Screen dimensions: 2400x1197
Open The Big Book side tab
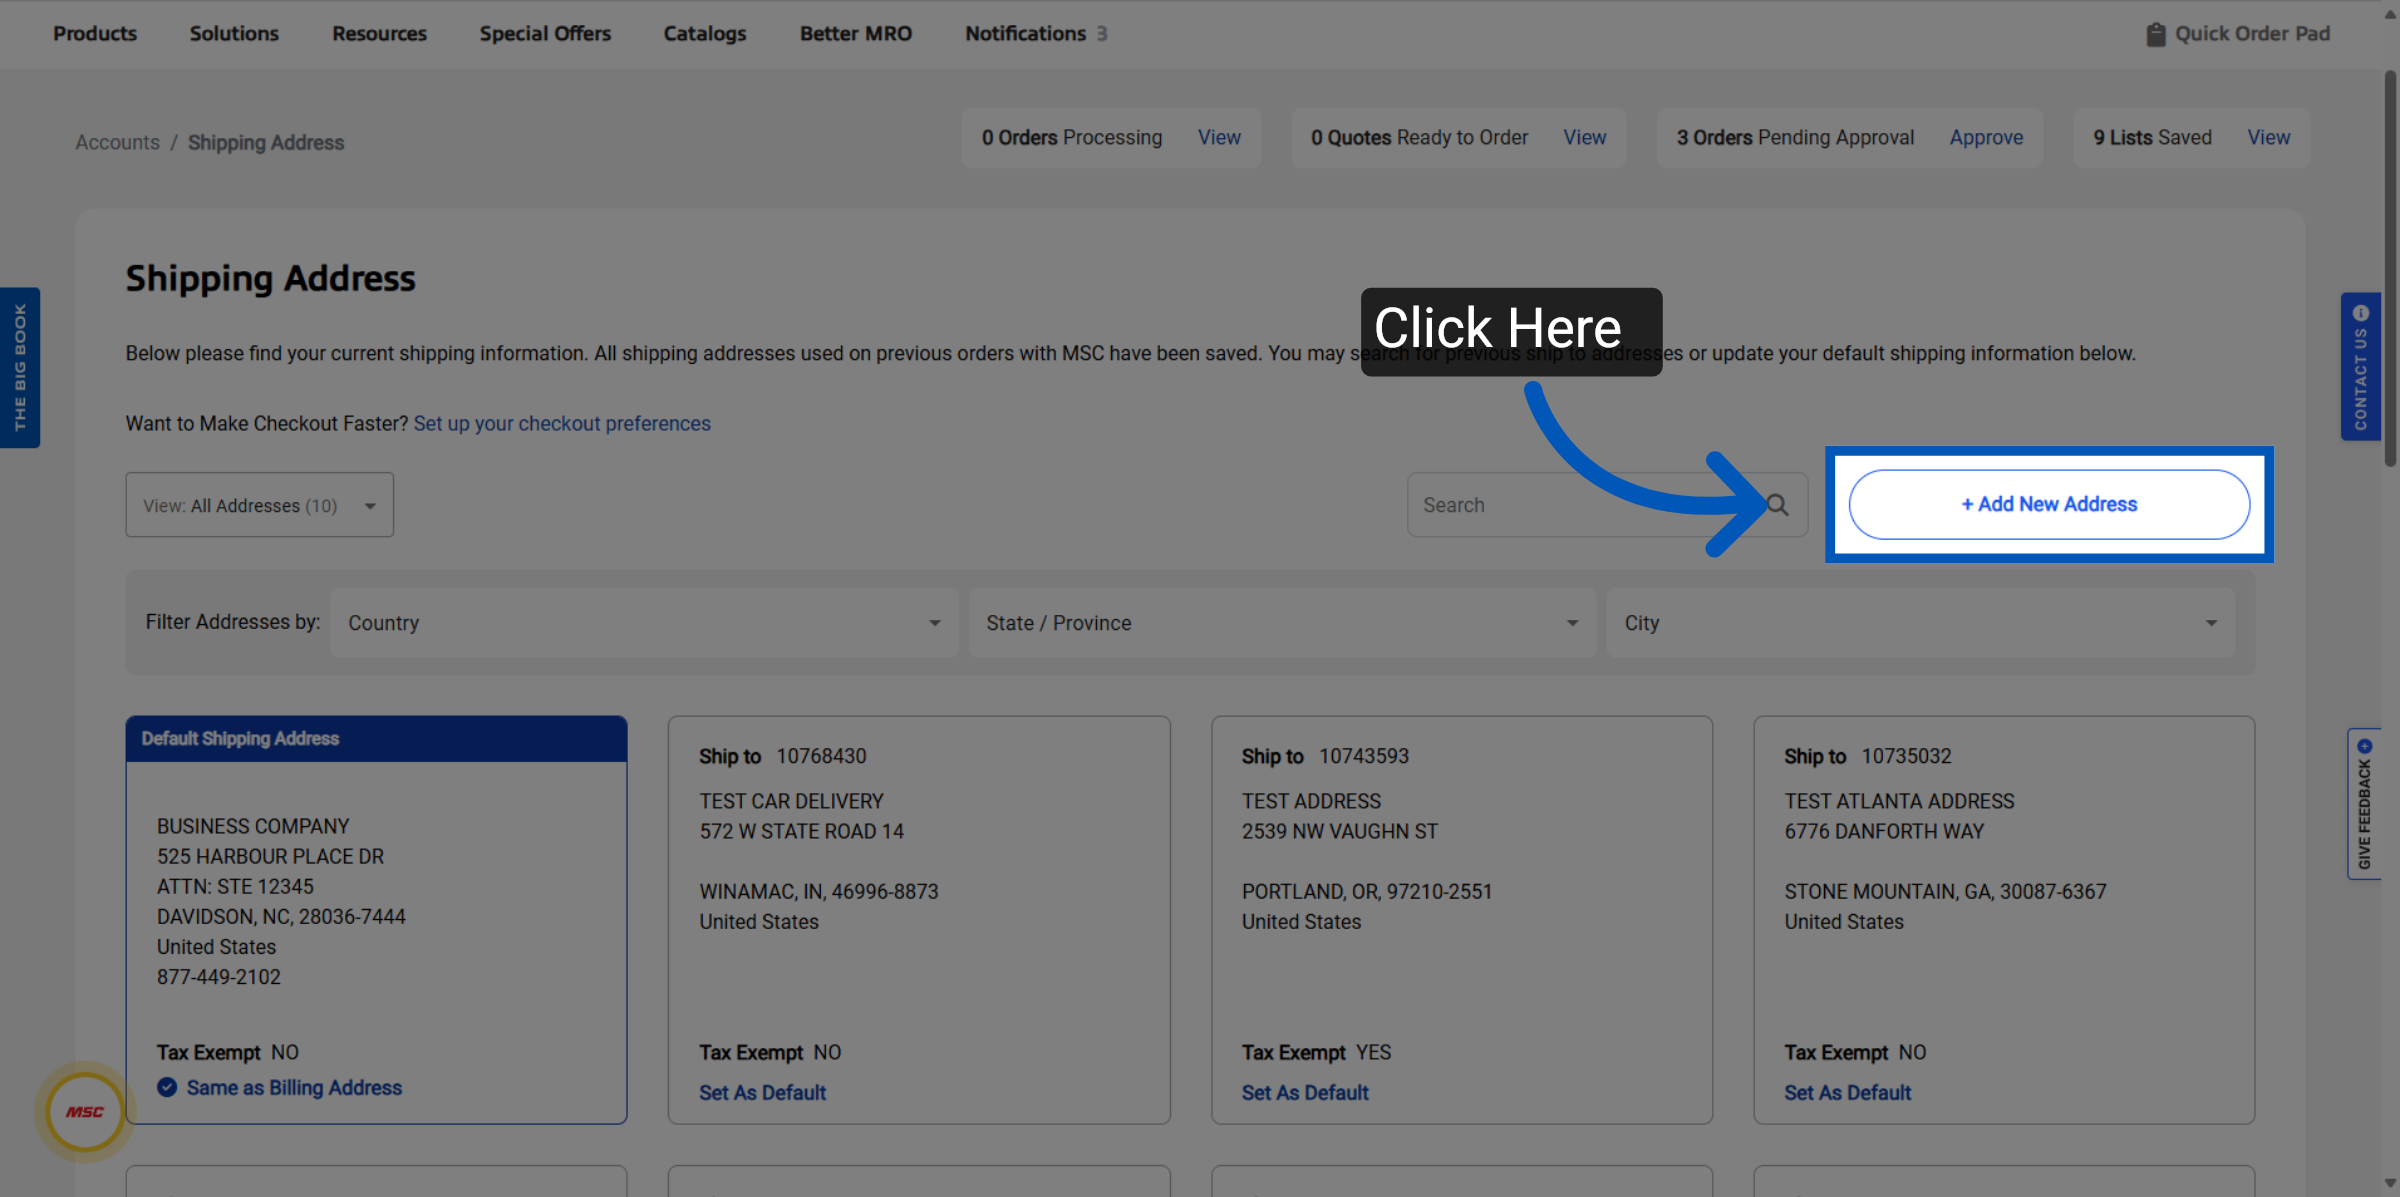[20, 367]
